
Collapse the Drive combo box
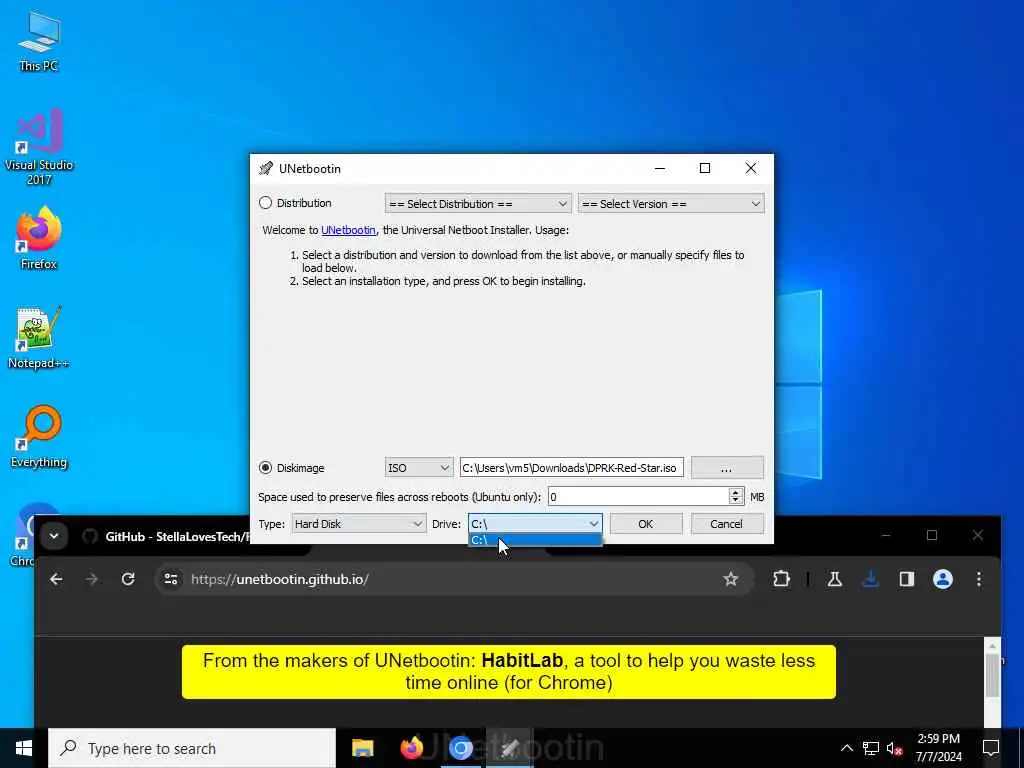[593, 524]
